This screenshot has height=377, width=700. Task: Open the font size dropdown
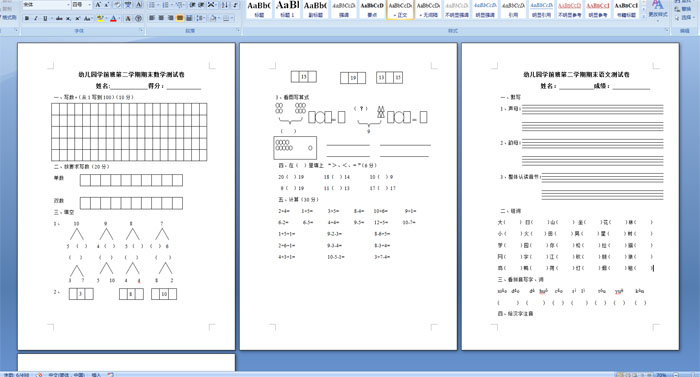pos(89,5)
